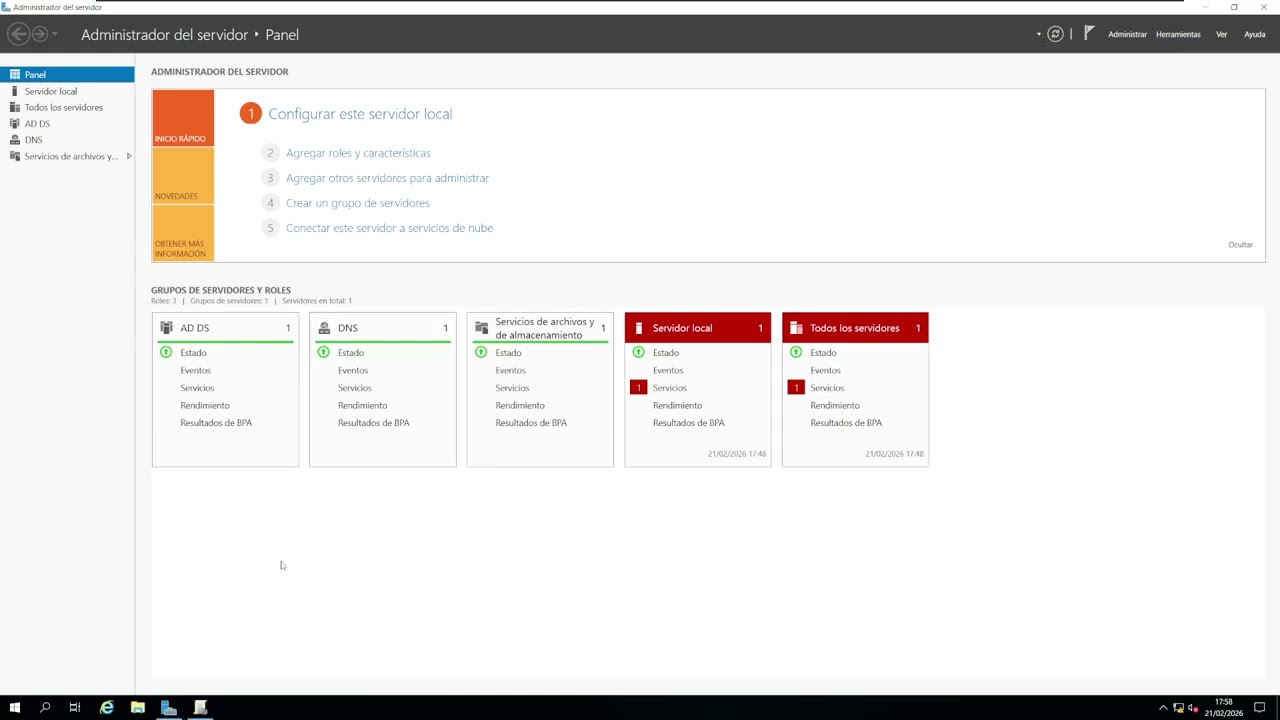Click the forward navigation arrow in the header
The image size is (1280, 720).
(x=40, y=34)
